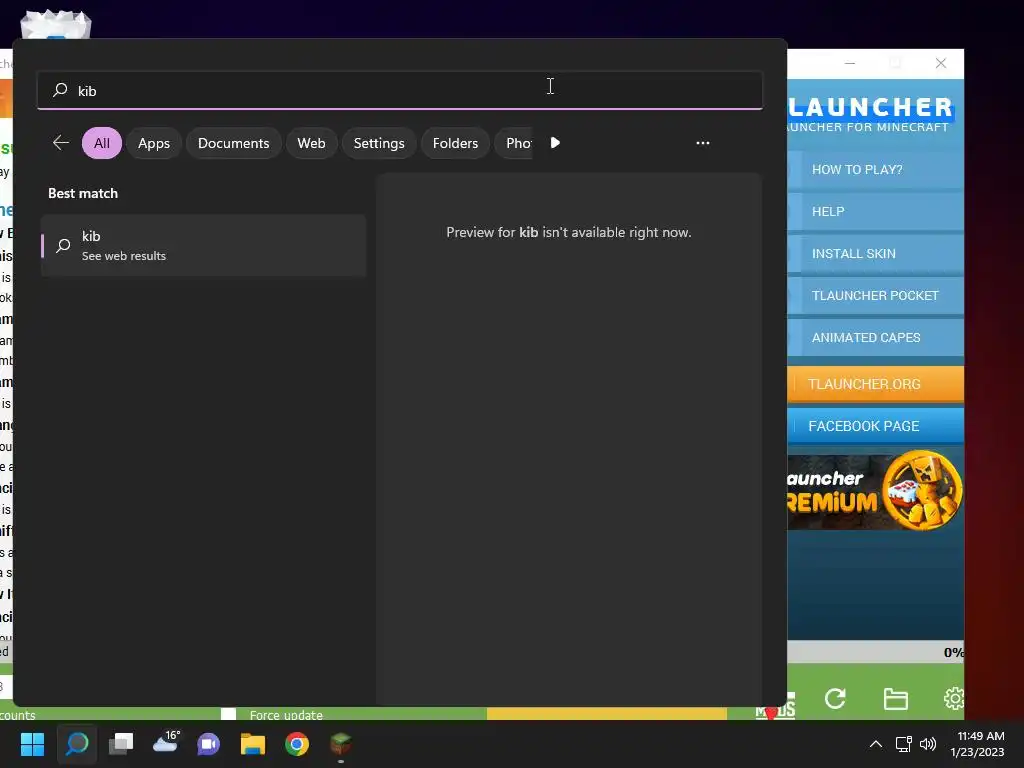
Task: Open the Windows Start menu
Action: click(x=32, y=744)
